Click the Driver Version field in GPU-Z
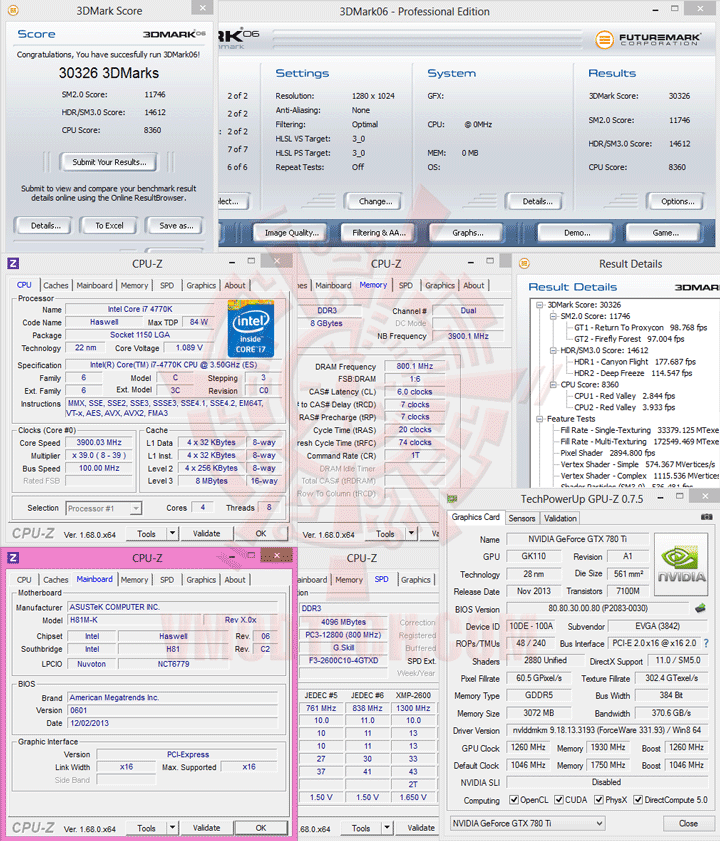Image resolution: width=720 pixels, height=841 pixels. pos(607,730)
